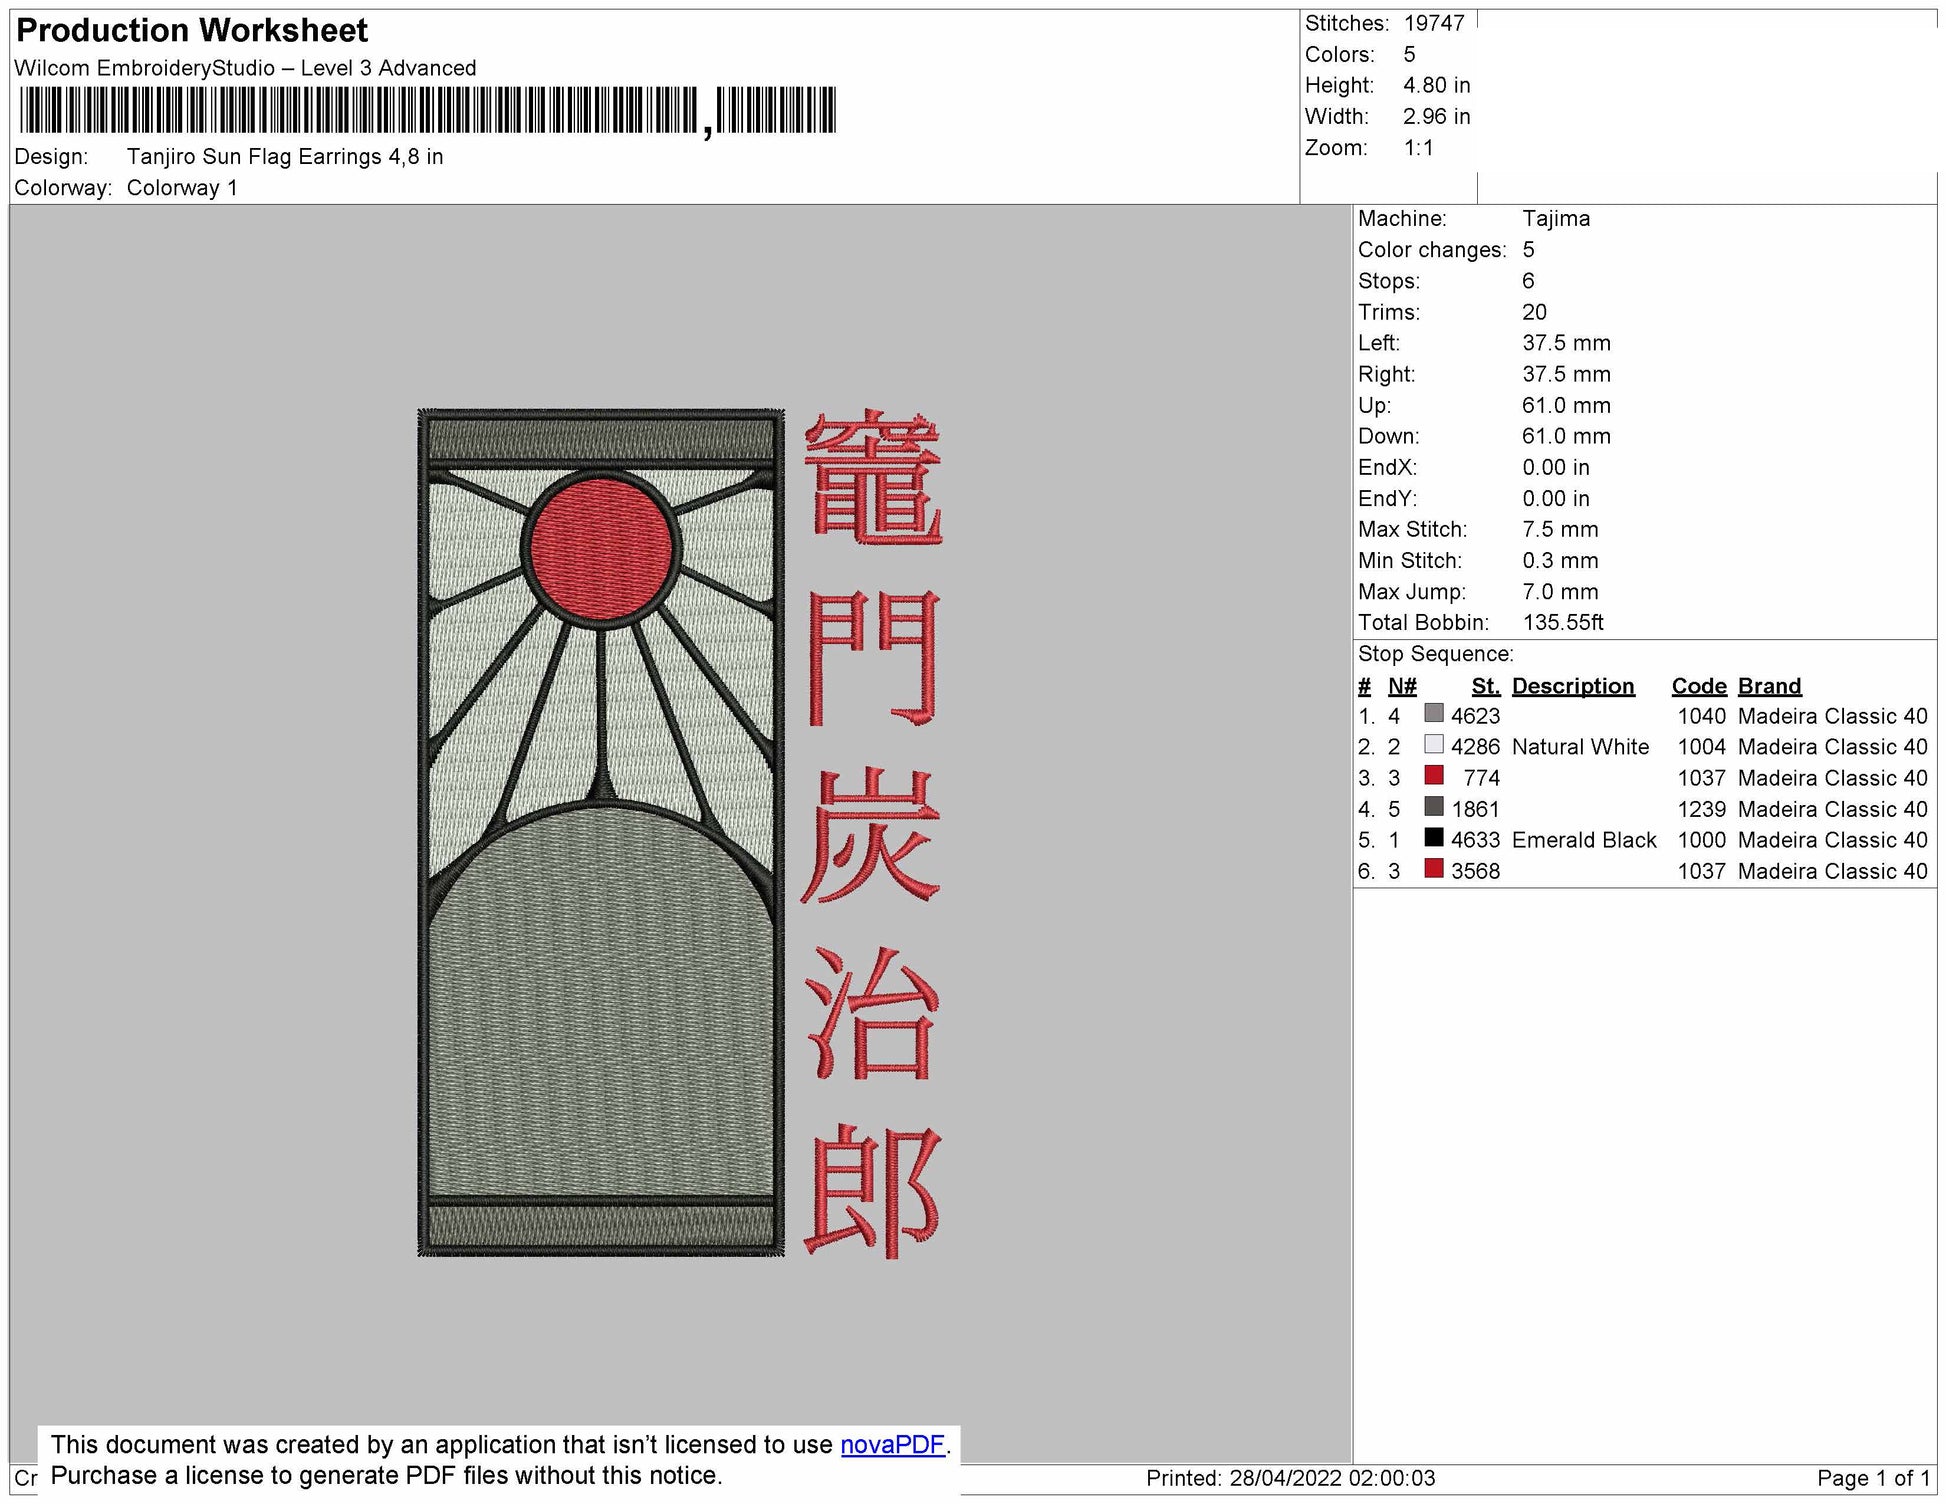
Task: Click thread code '1000'
Action: point(1702,840)
